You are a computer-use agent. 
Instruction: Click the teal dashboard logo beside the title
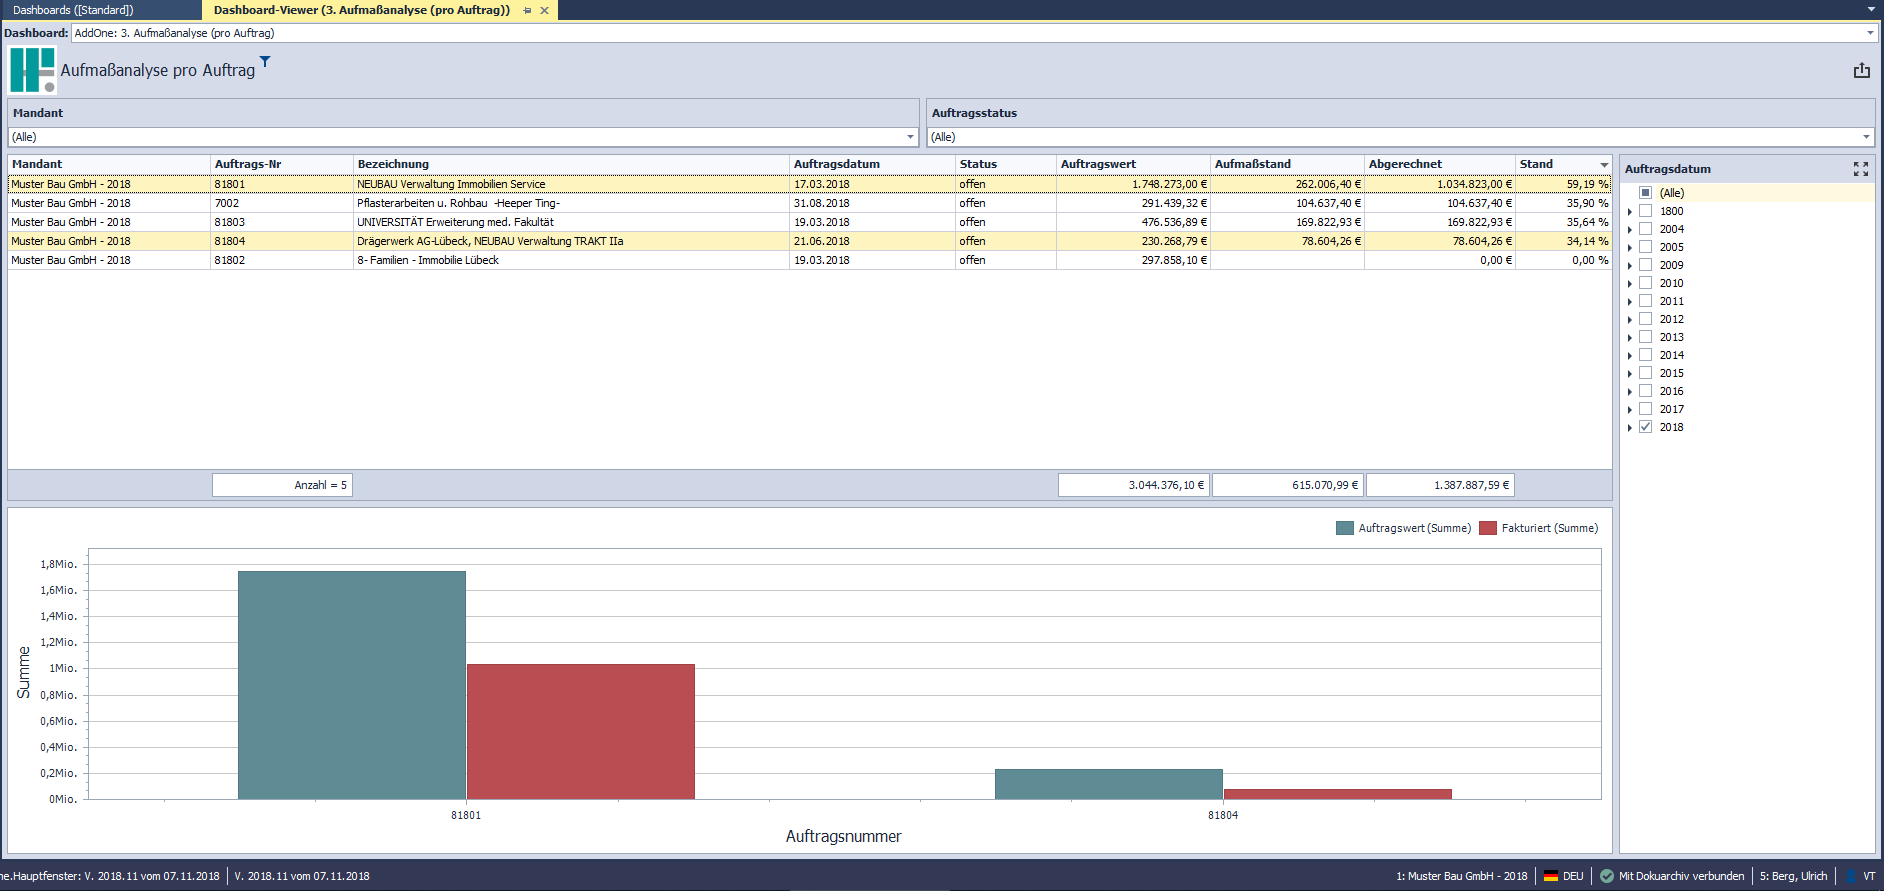pyautogui.click(x=32, y=70)
